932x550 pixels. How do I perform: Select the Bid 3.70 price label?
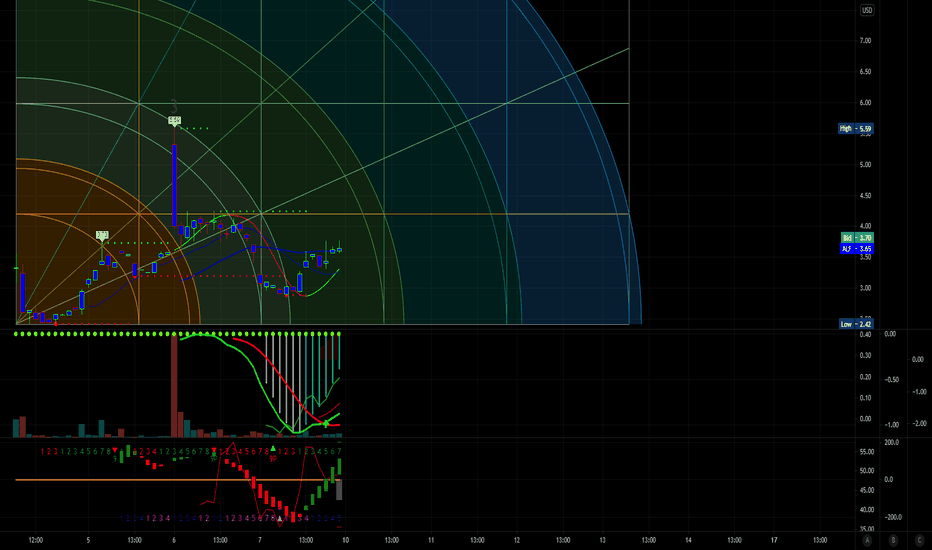tap(857, 237)
